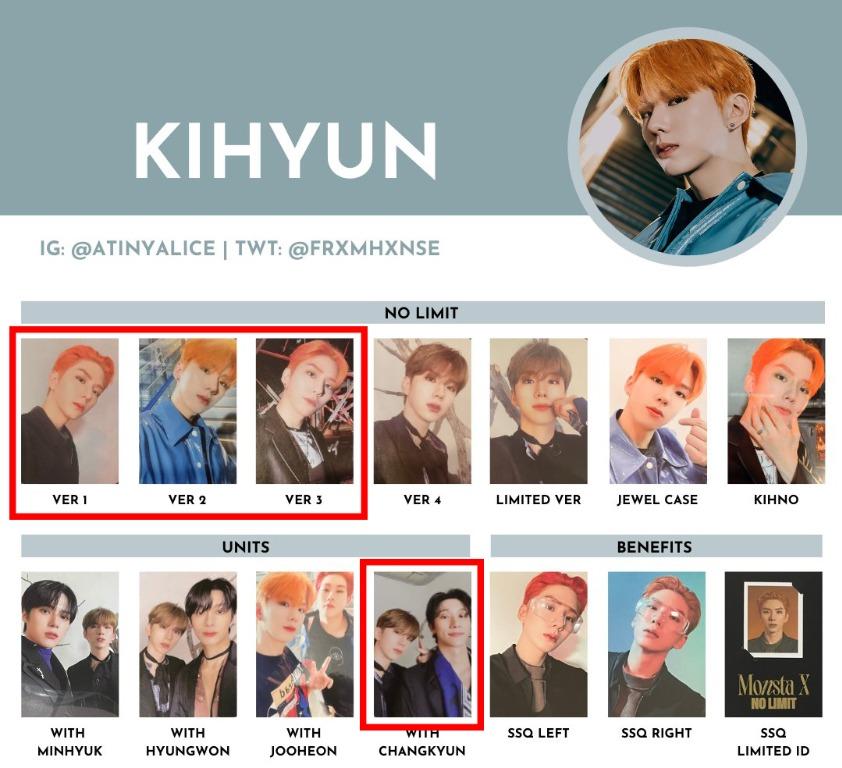Open the @FRXMHXNSE Twitter handle
The image size is (842, 768).
(x=364, y=249)
